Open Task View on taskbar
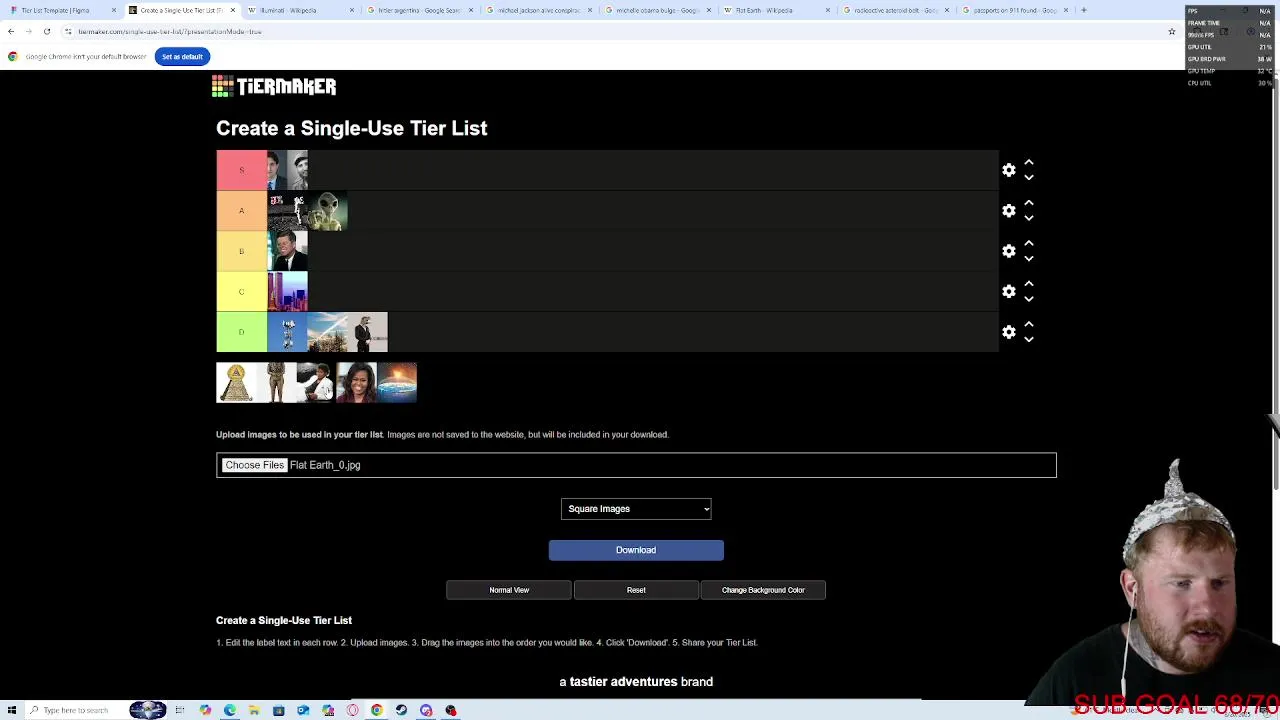Viewport: 1280px width, 720px height. coord(180,710)
